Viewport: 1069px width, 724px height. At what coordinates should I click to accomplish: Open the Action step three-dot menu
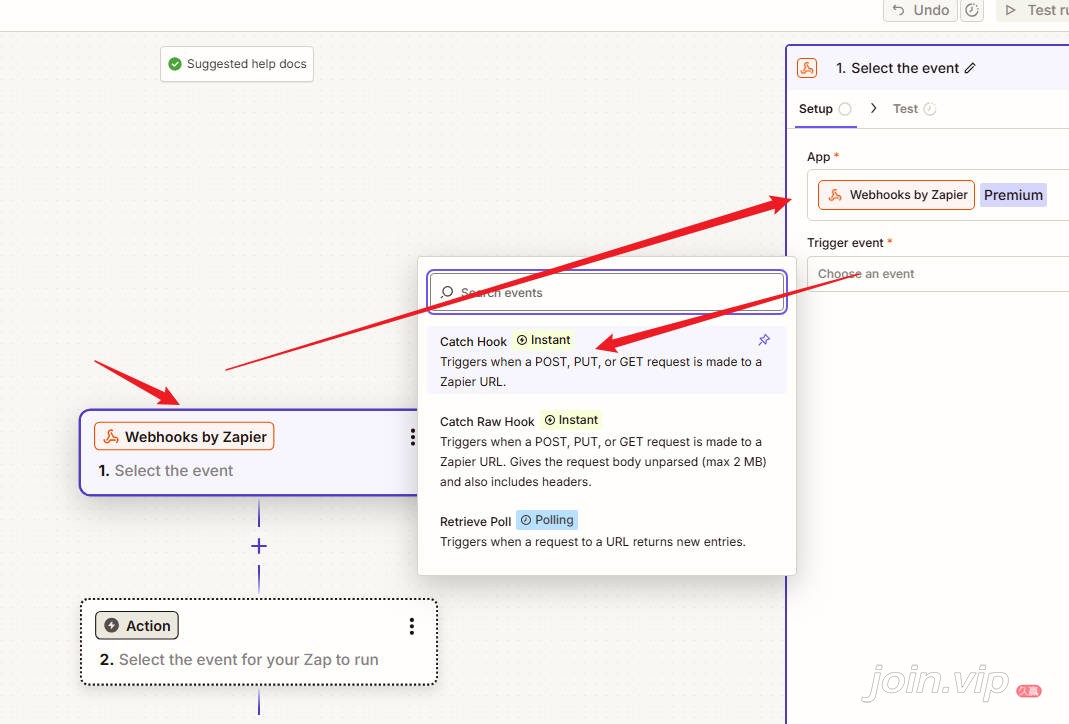(x=412, y=627)
